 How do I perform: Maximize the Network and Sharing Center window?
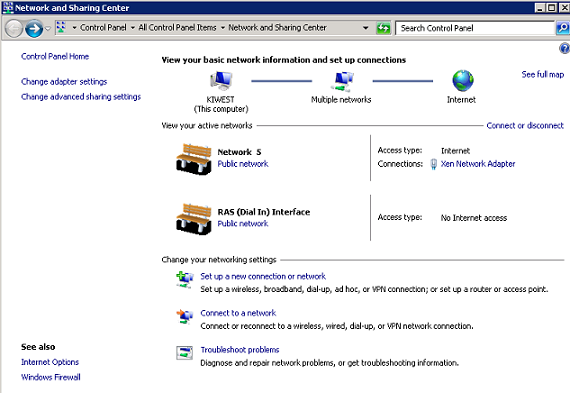pyautogui.click(x=552, y=8)
